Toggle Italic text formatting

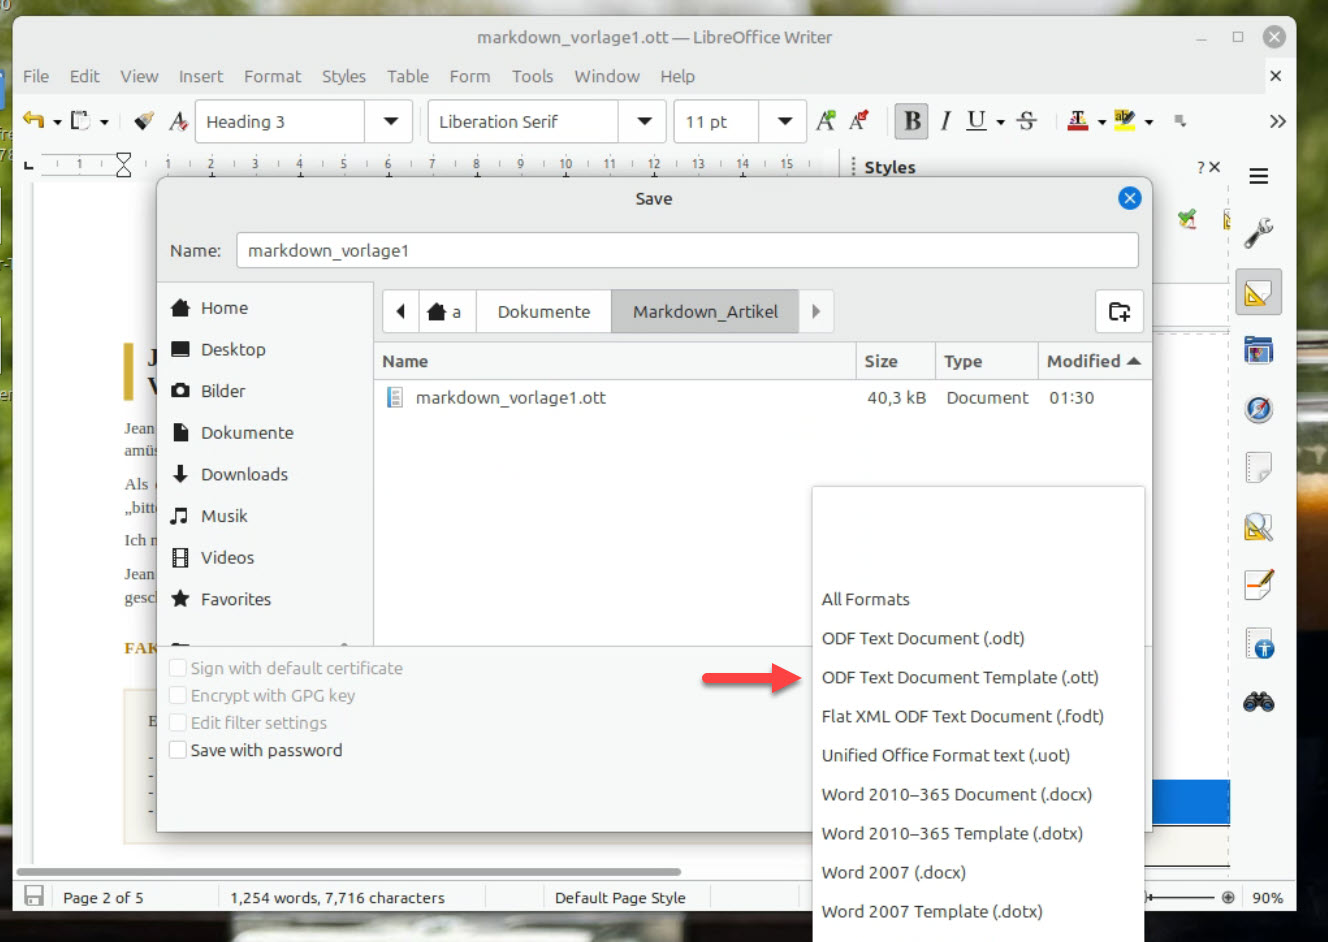coord(945,121)
